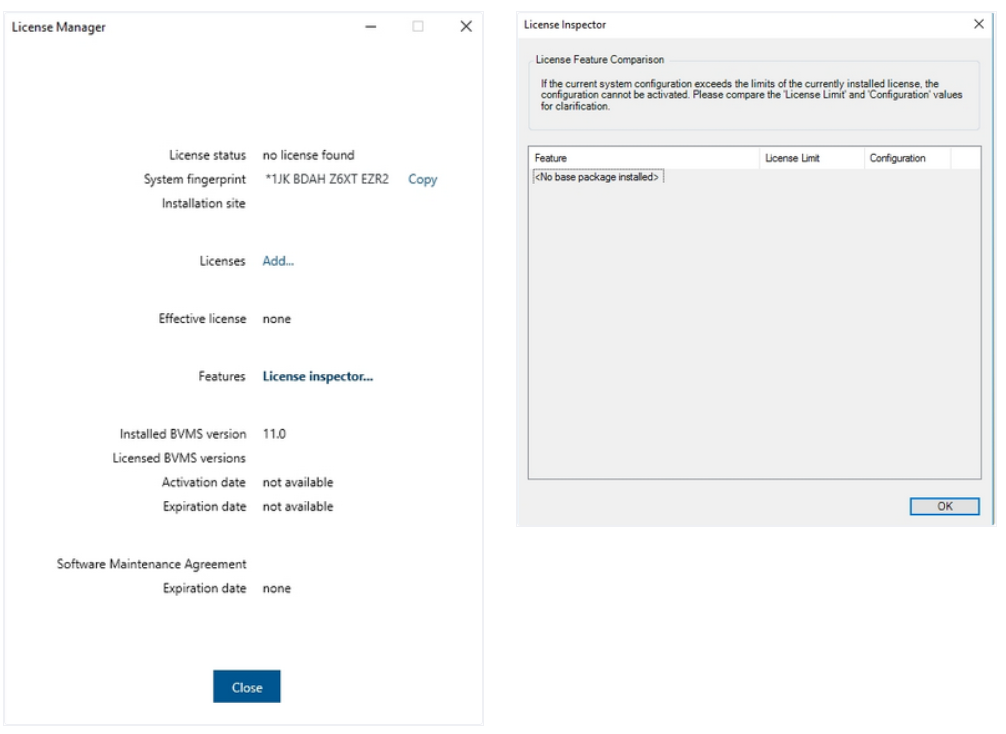Select the <No base package installed> row
This screenshot has width=1006, height=734.
tap(598, 177)
